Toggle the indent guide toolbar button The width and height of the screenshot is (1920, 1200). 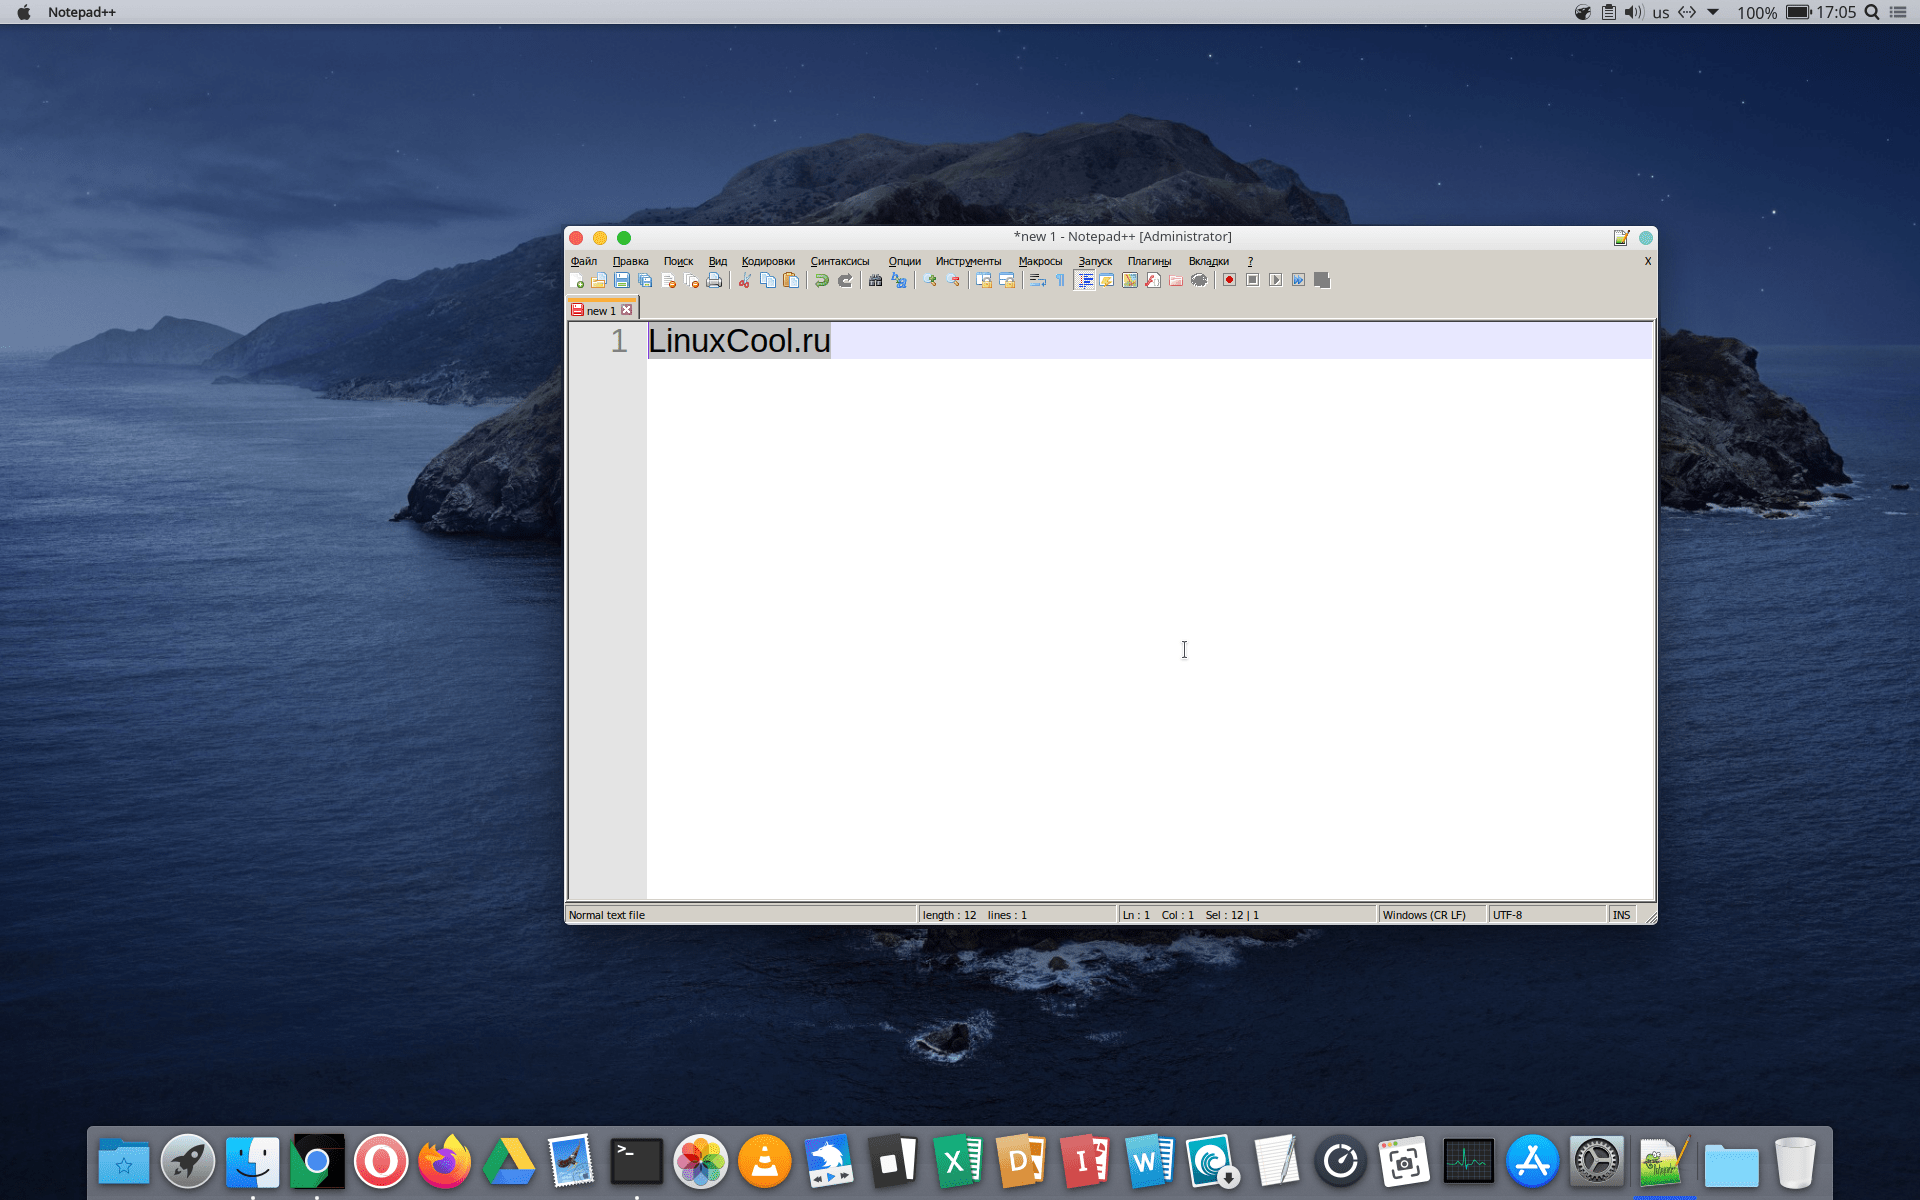pyautogui.click(x=1084, y=281)
